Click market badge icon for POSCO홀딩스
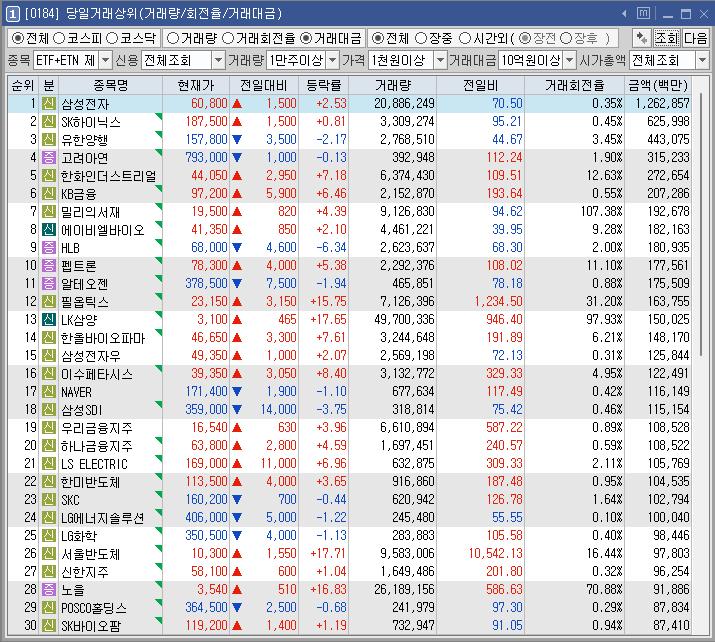Image resolution: width=715 pixels, height=642 pixels. 49,607
